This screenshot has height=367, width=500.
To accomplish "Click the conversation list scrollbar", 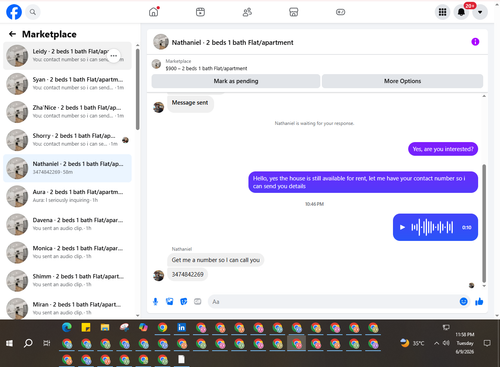I will [138, 89].
